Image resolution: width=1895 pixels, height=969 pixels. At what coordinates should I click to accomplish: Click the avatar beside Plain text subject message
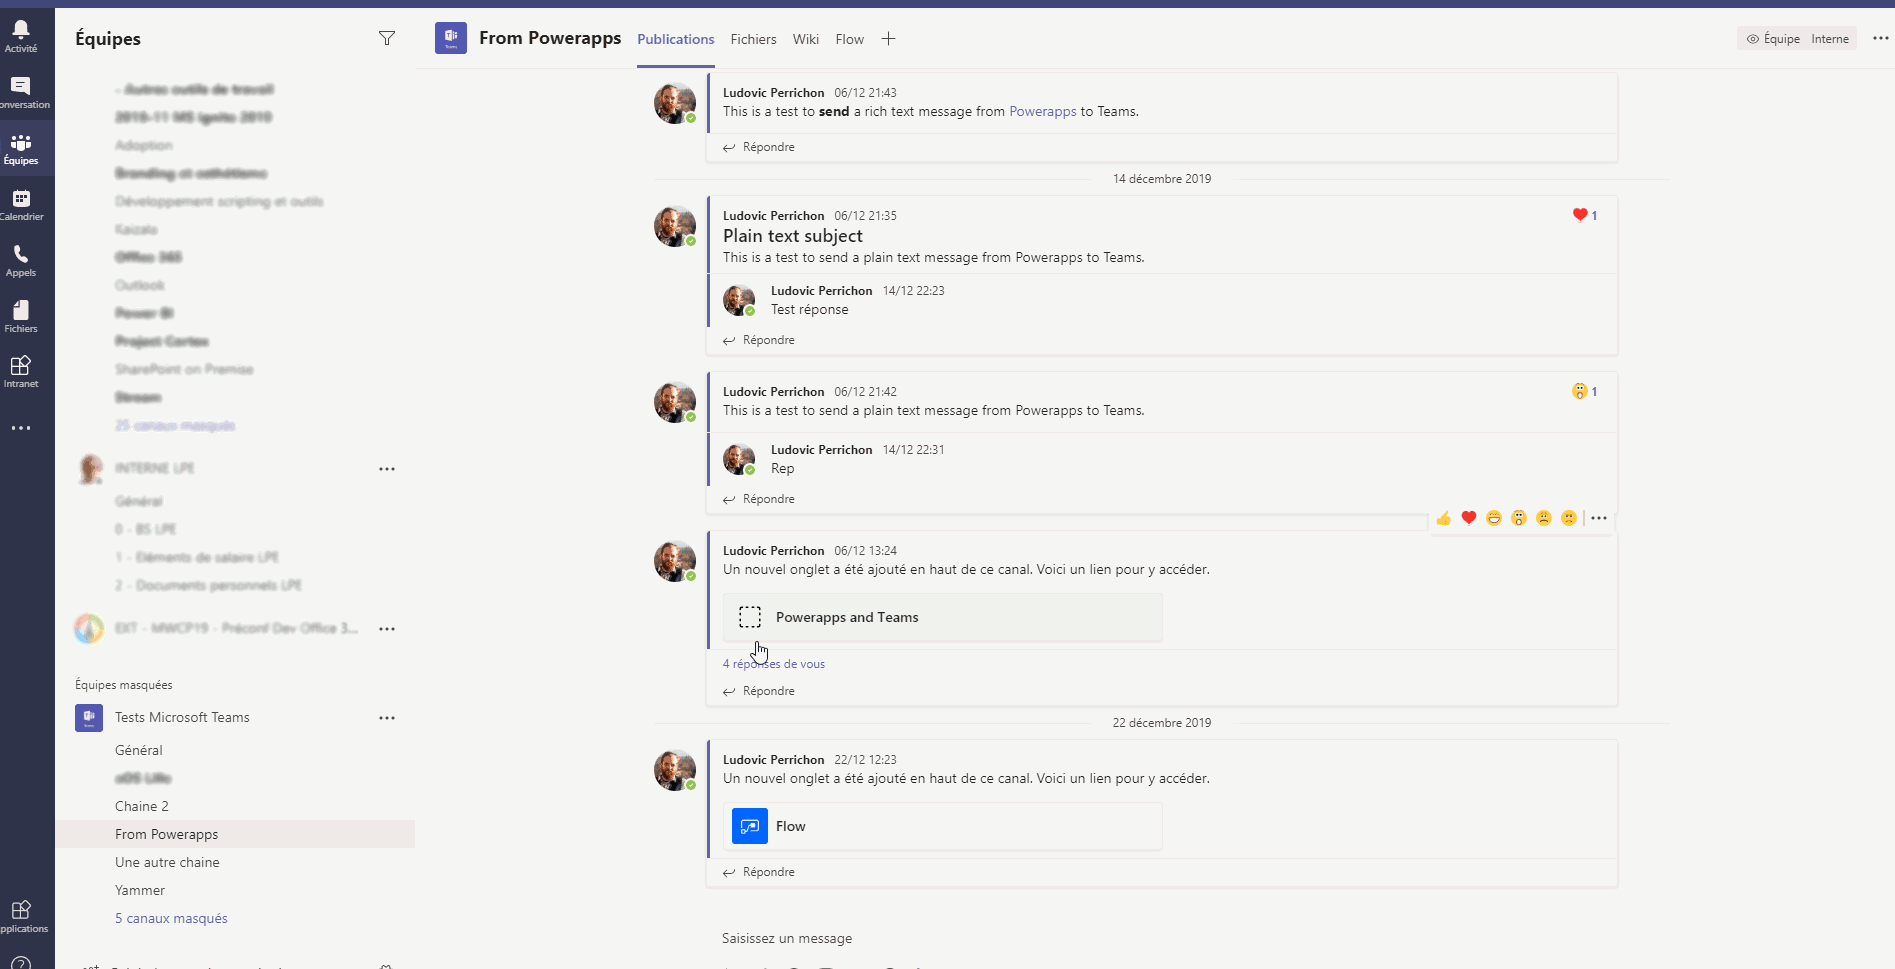click(675, 226)
